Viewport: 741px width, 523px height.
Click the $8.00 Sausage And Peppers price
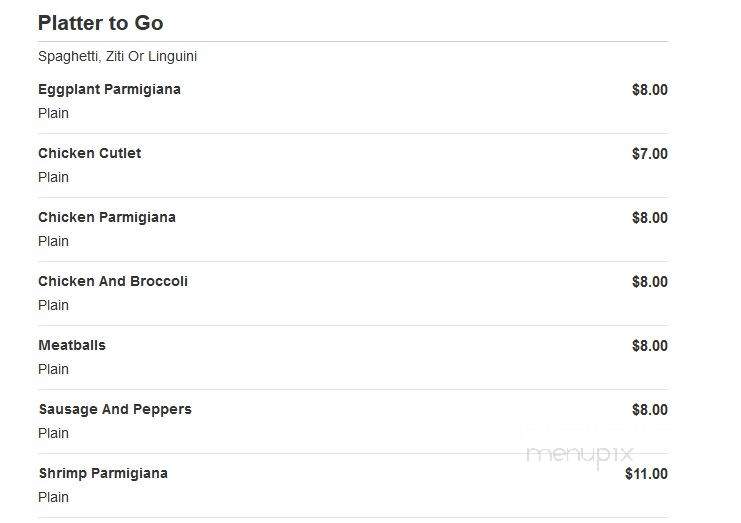point(650,410)
